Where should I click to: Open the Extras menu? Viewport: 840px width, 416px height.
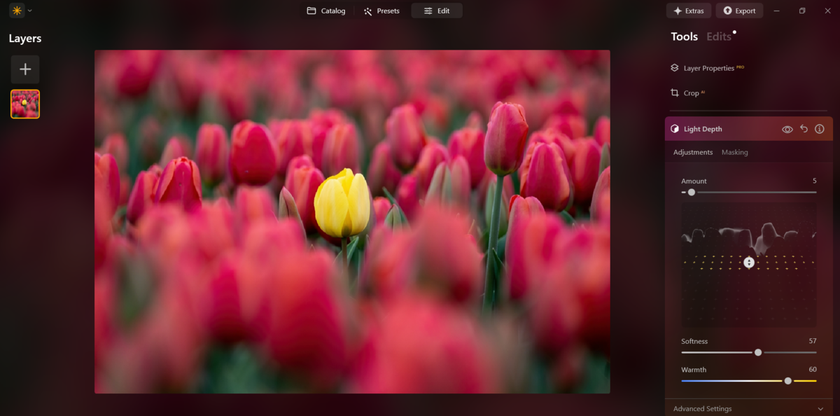pos(688,11)
